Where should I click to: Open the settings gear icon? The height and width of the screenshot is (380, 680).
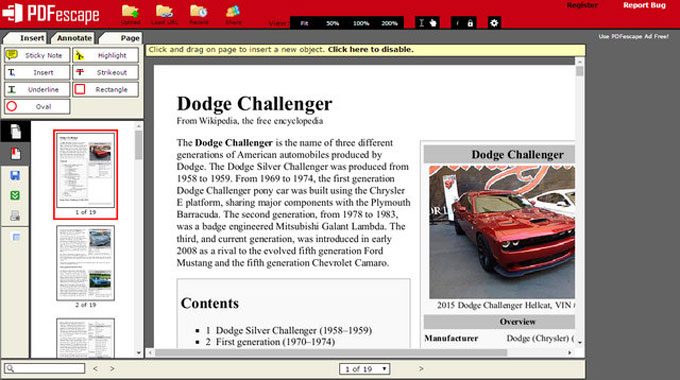[494, 23]
